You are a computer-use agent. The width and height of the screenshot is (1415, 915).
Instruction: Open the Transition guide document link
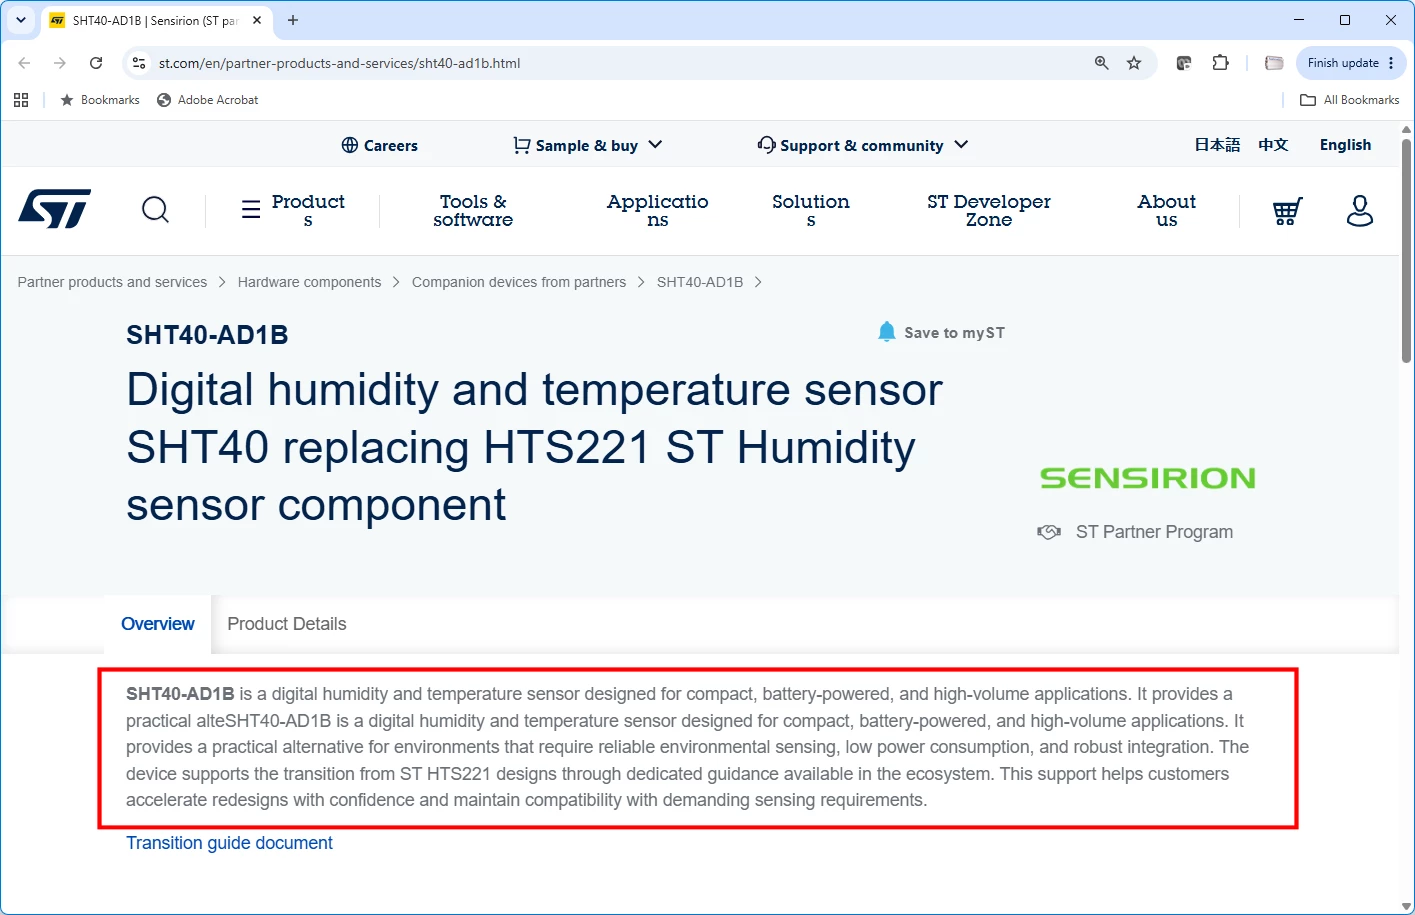[229, 843]
